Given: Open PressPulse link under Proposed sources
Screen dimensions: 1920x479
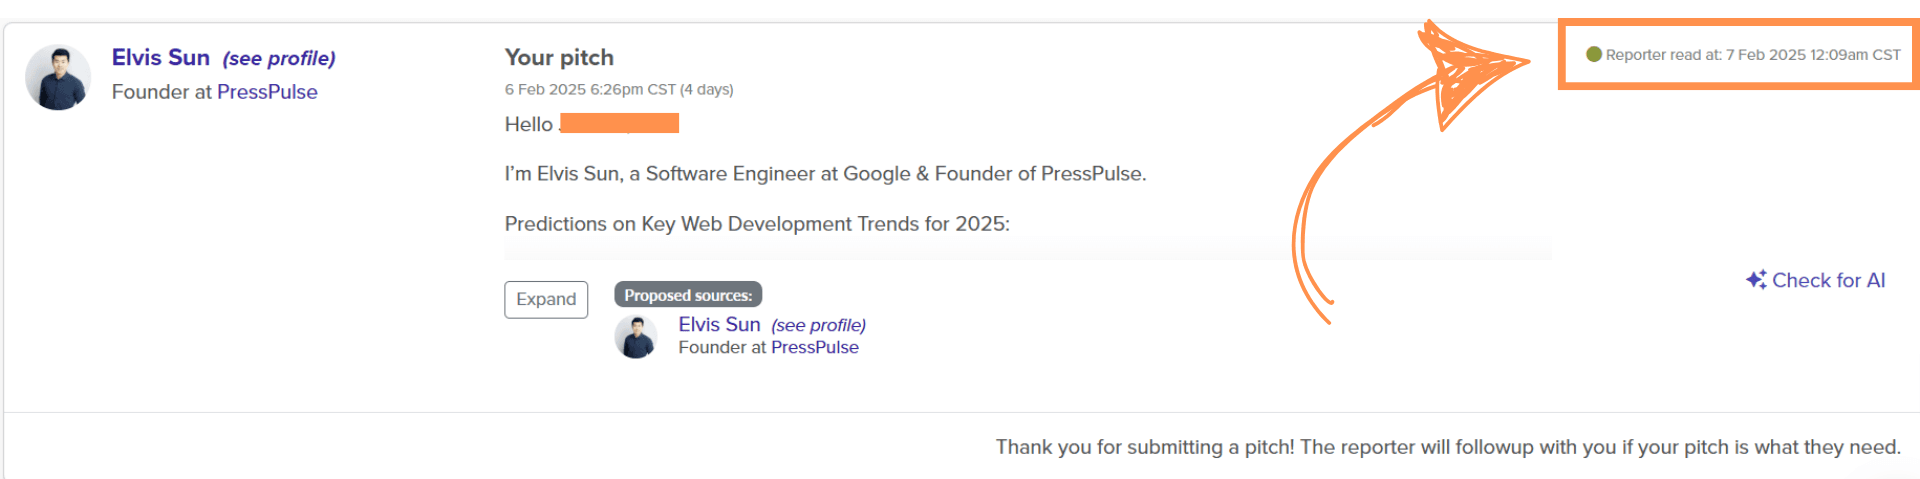Looking at the screenshot, I should [x=814, y=347].
